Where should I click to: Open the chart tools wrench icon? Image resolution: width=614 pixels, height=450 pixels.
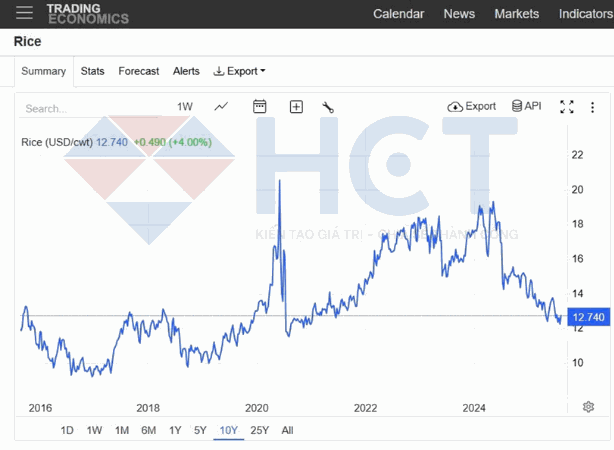tap(328, 107)
